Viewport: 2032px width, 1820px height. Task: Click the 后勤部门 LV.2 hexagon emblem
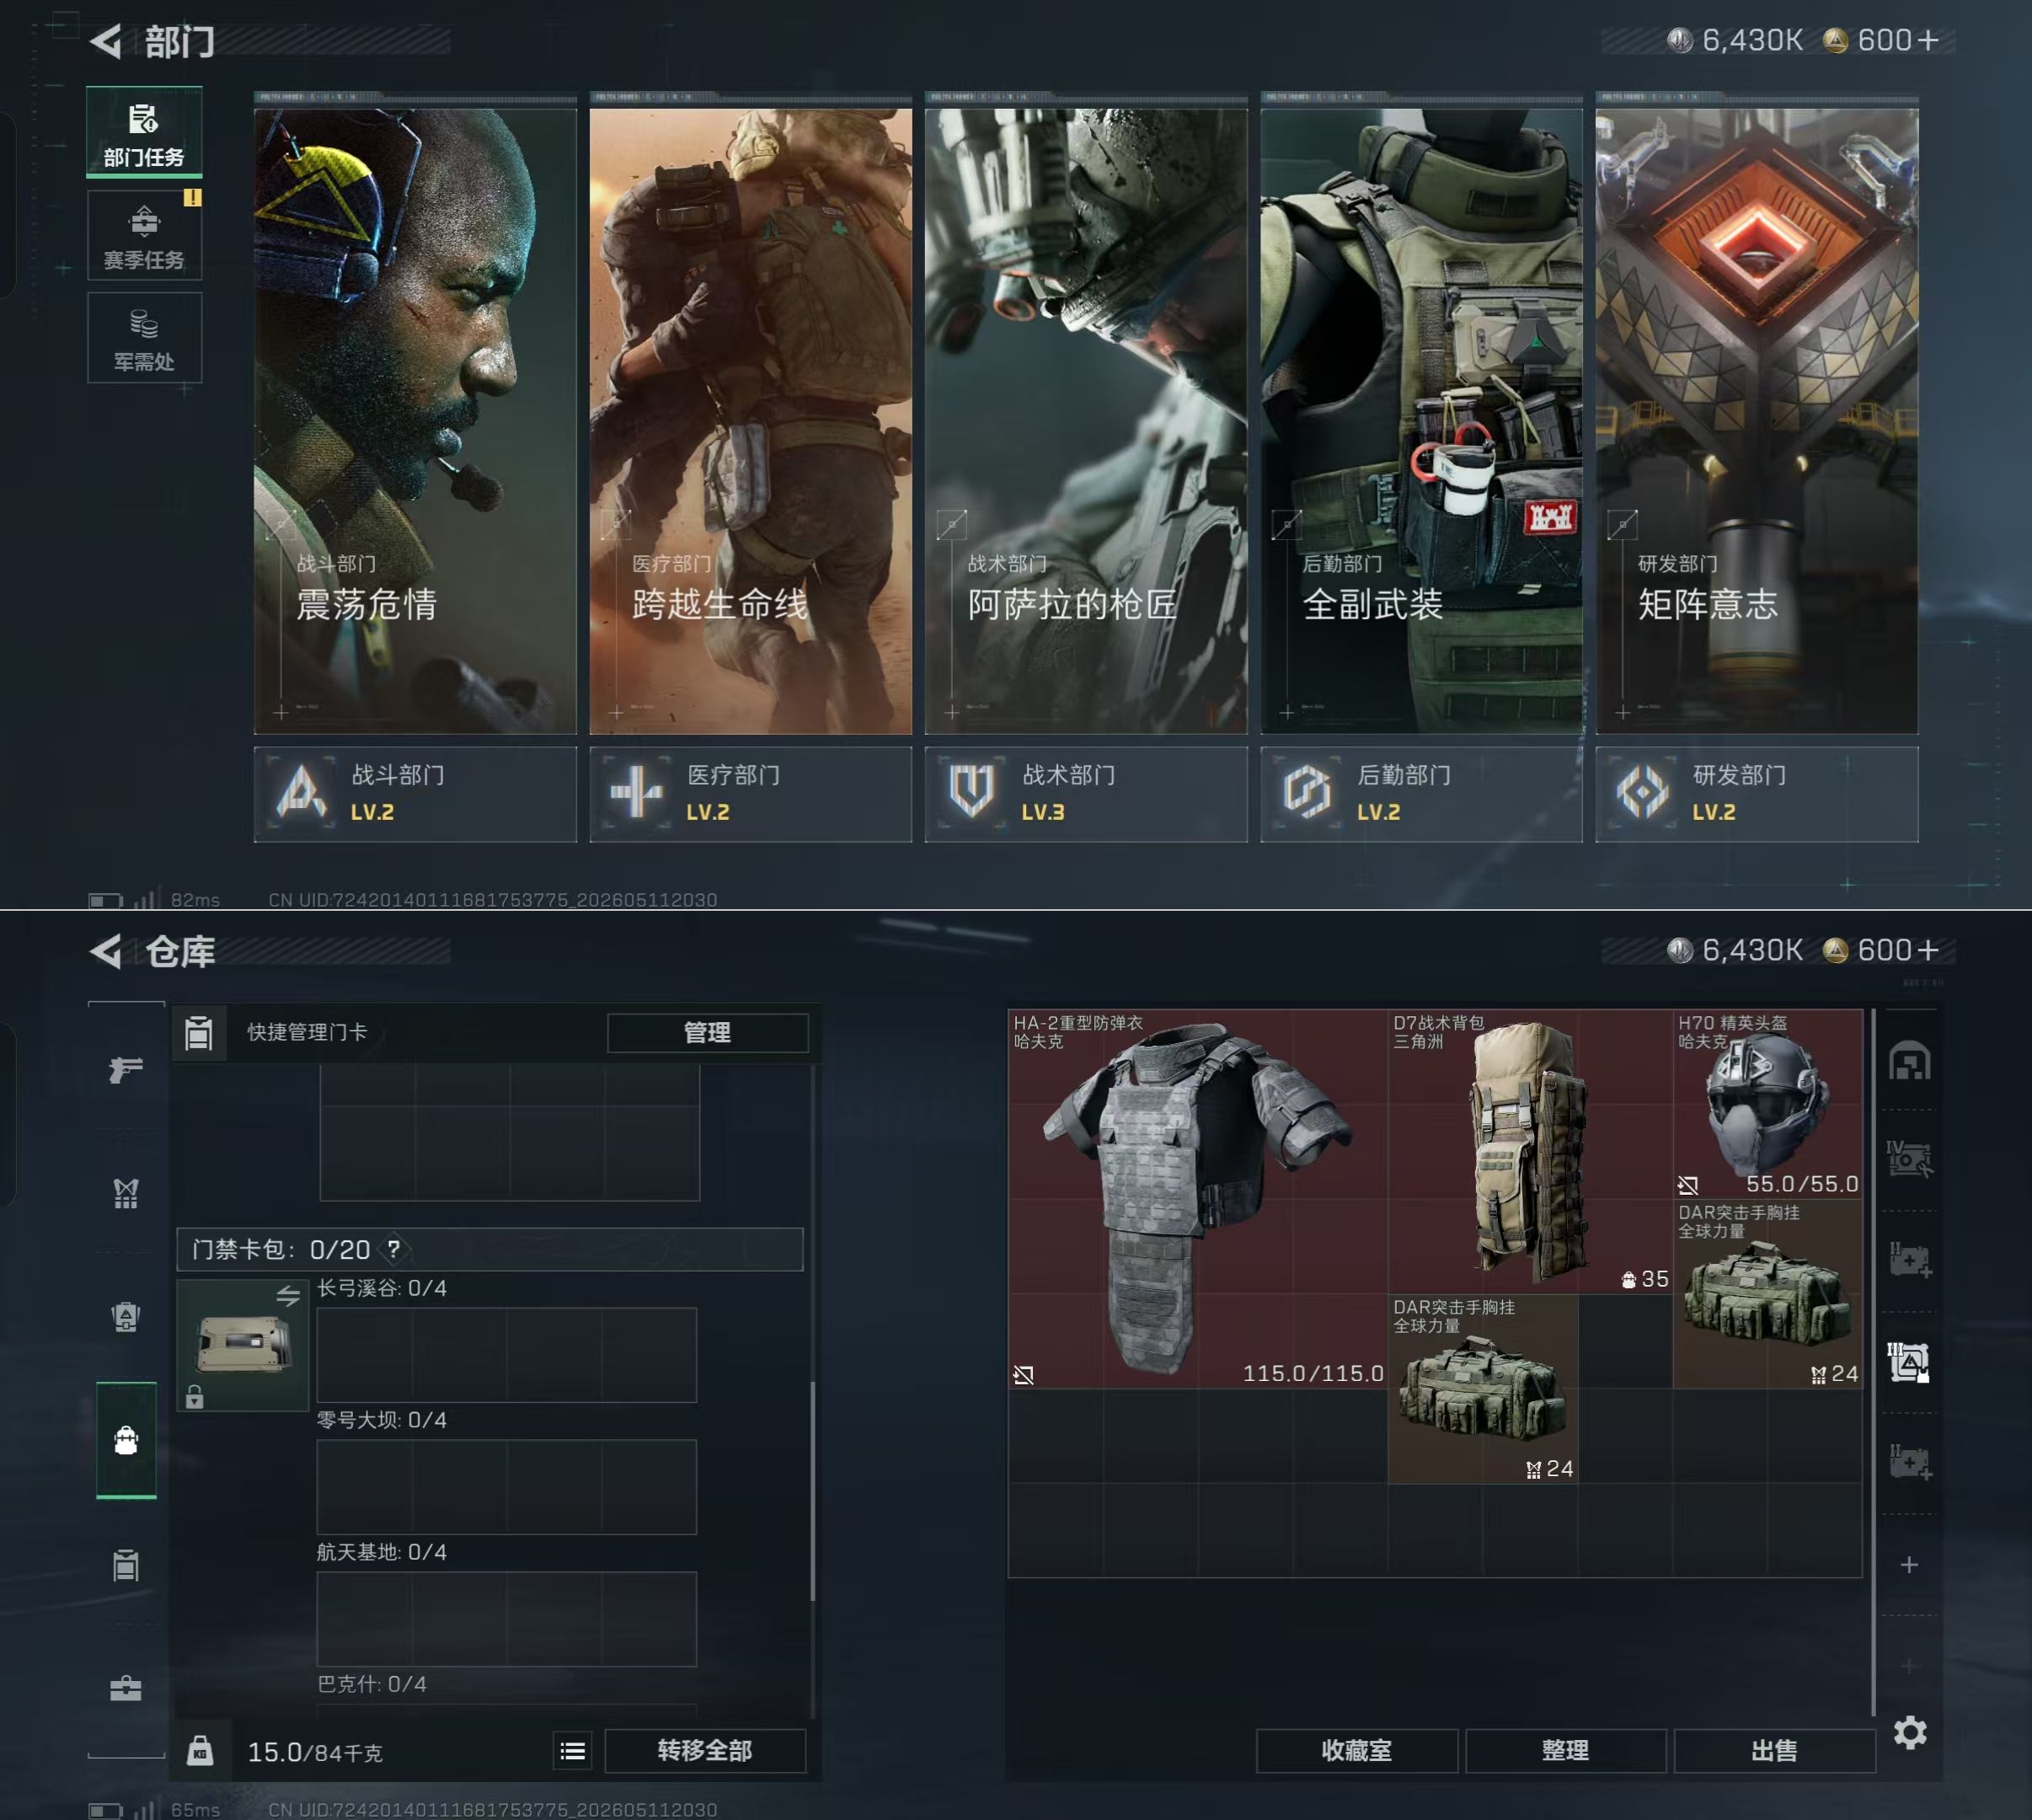[1307, 792]
